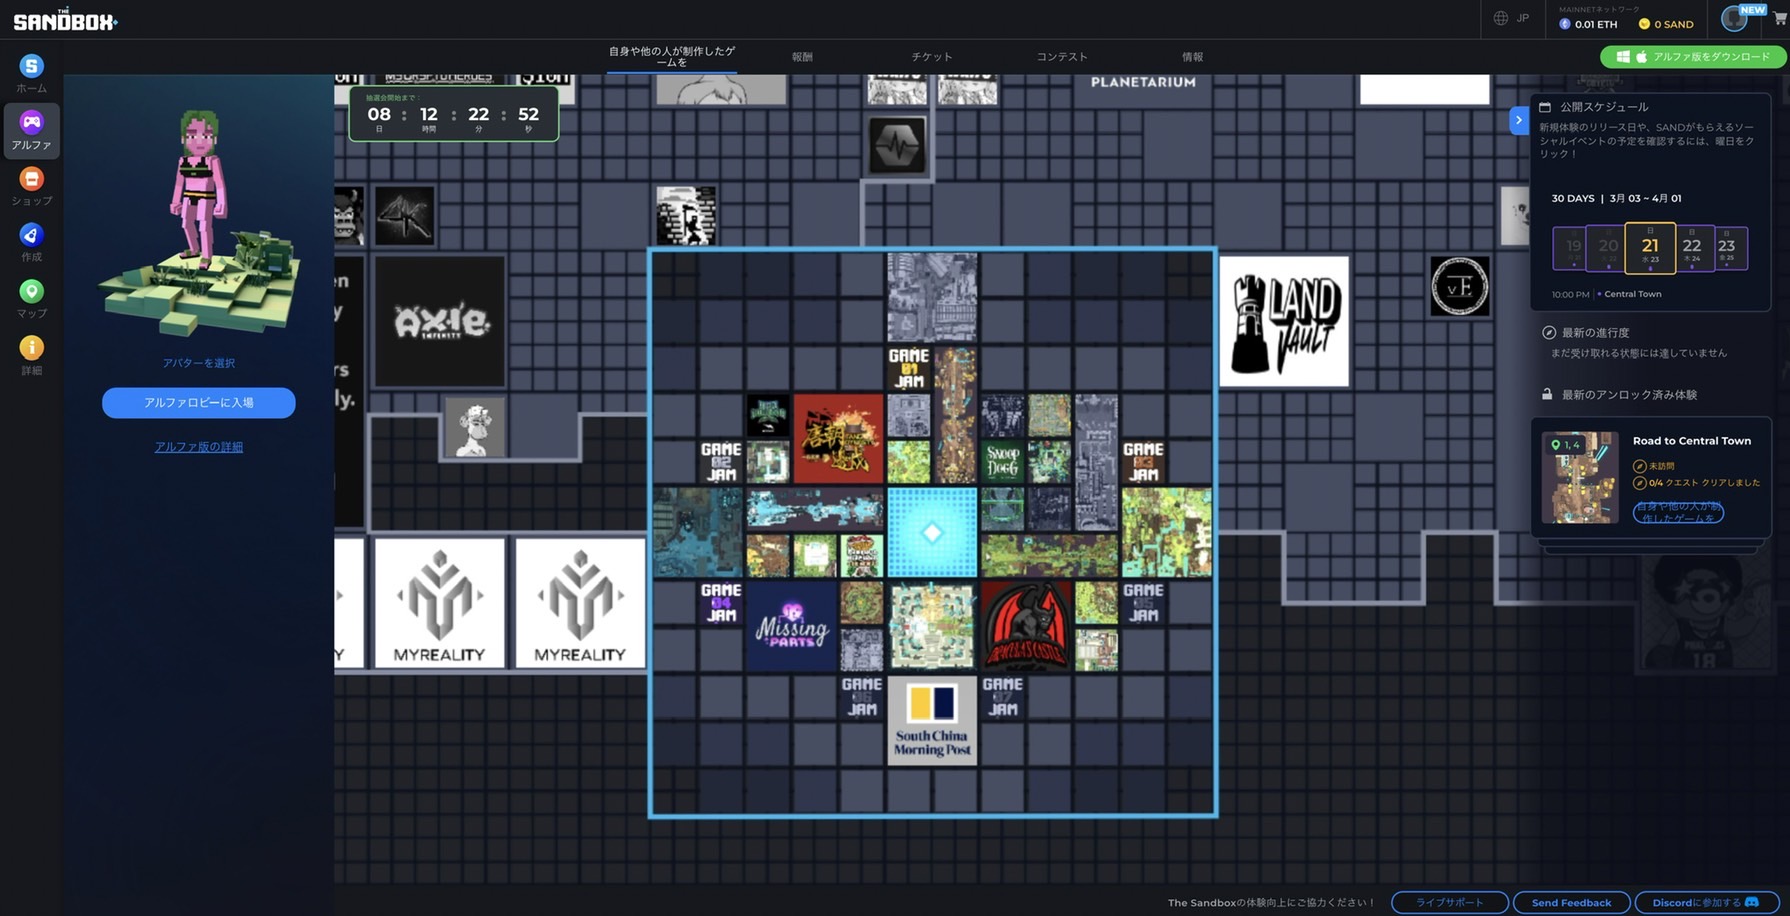Open the shopping cart icon

click(x=1781, y=19)
